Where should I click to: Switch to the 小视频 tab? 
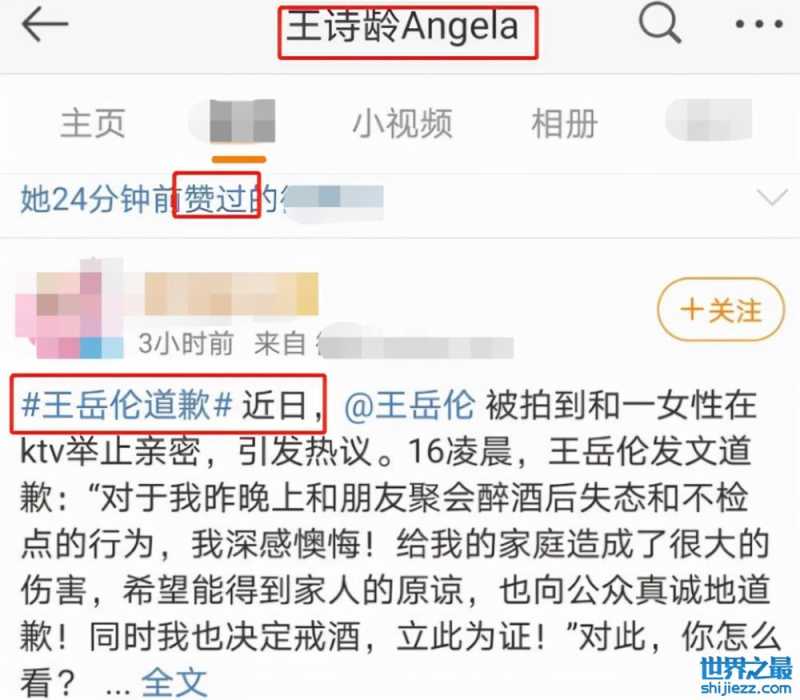click(403, 123)
